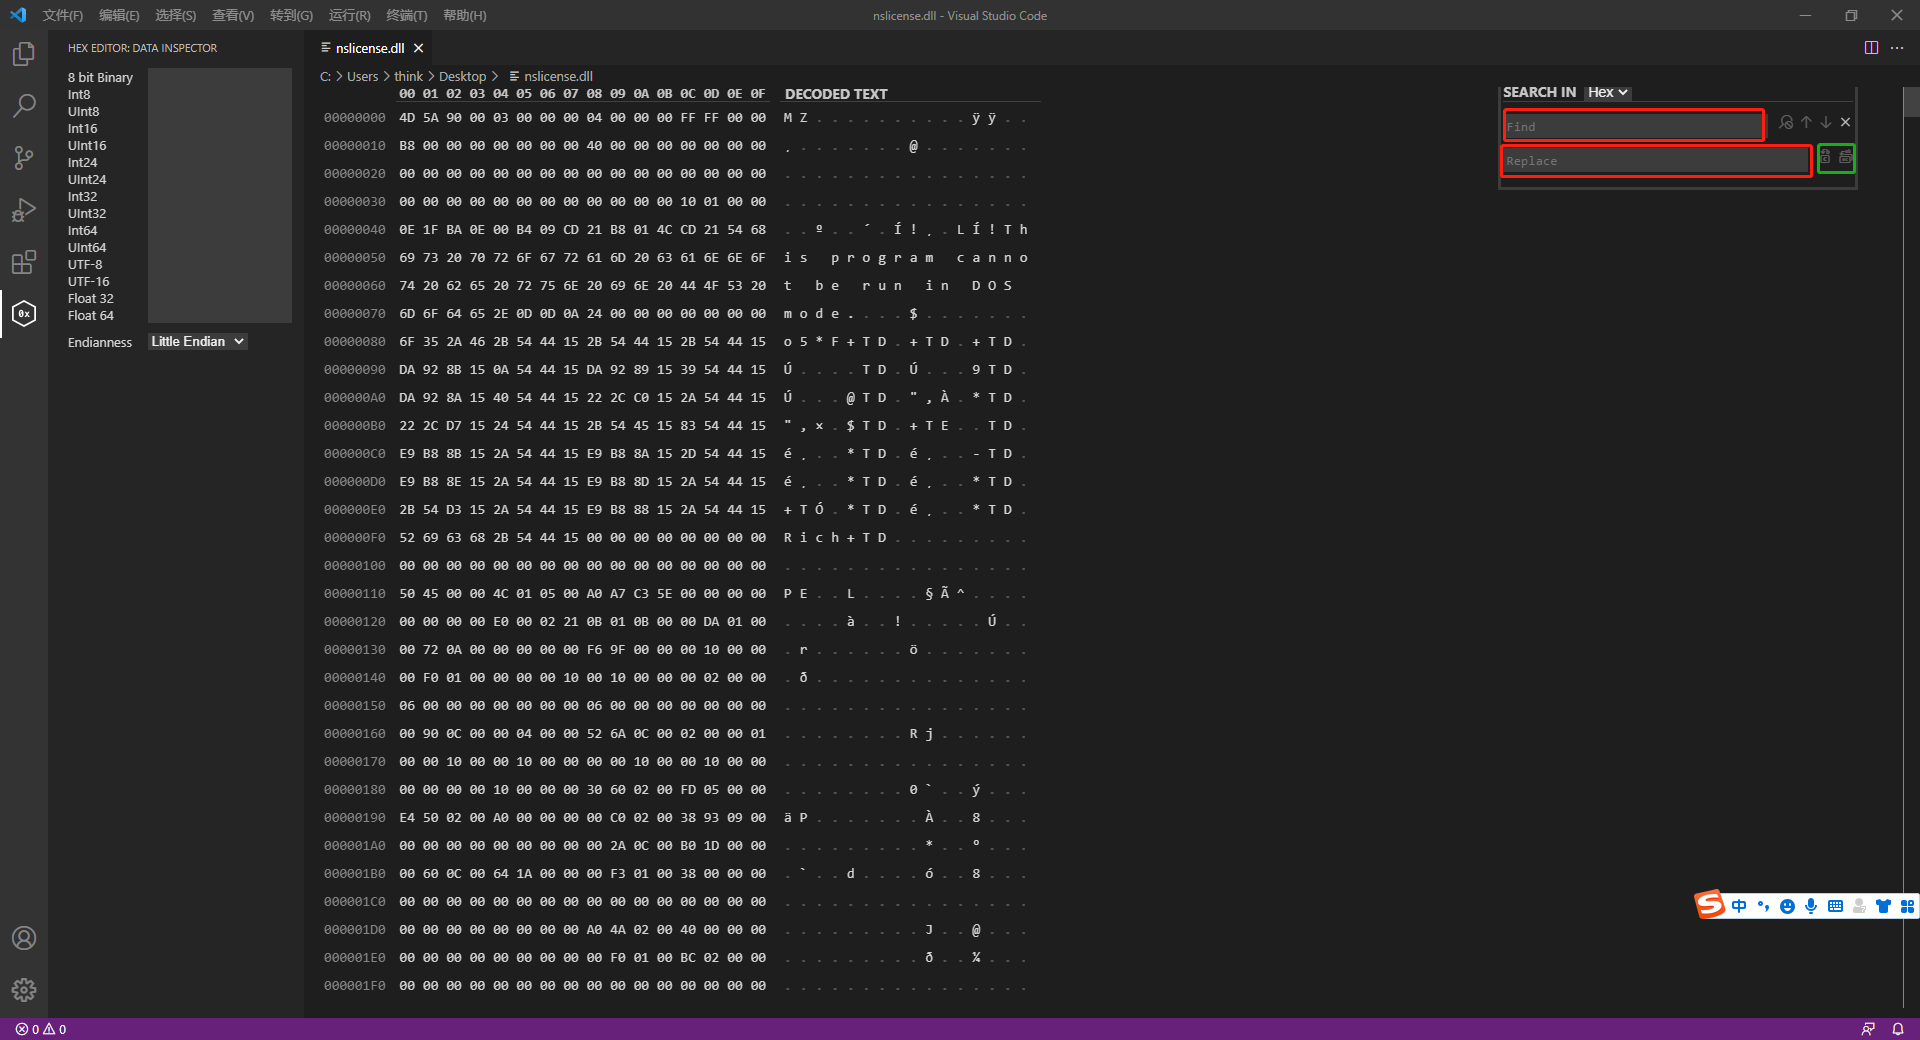Click the HEX EDITOR: DATA INSPECTOR title

142,48
